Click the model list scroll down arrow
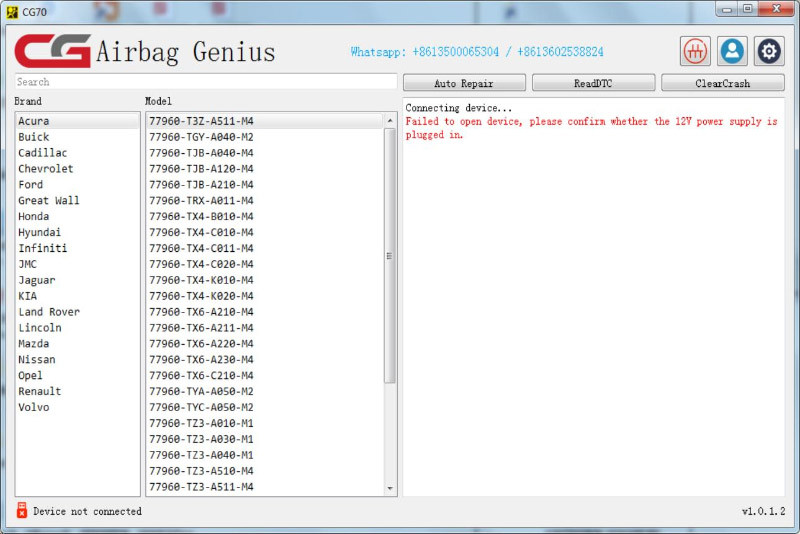 [390, 488]
